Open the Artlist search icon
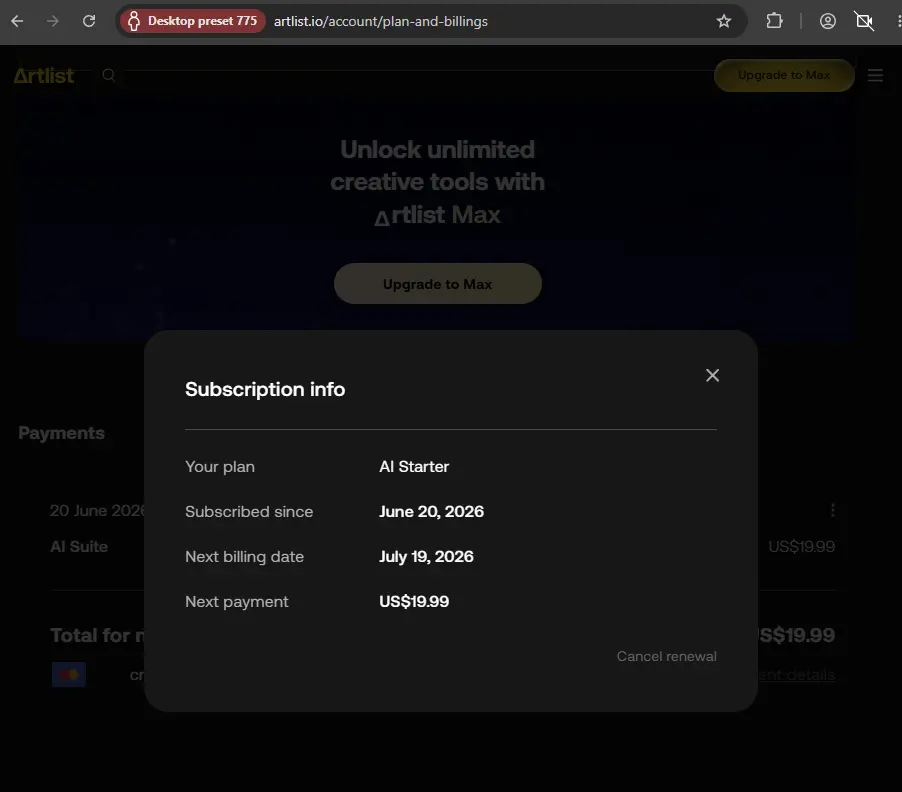Viewport: 902px width, 792px height. [109, 75]
